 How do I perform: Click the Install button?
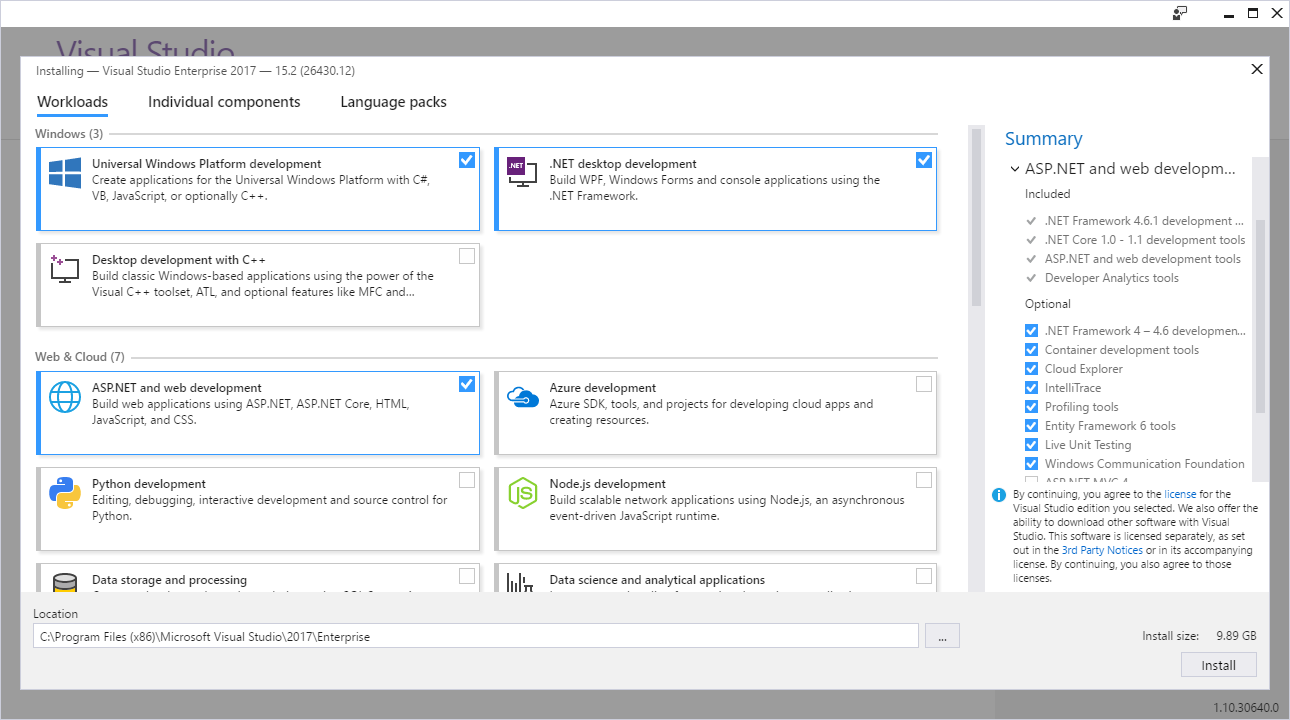click(x=1218, y=665)
